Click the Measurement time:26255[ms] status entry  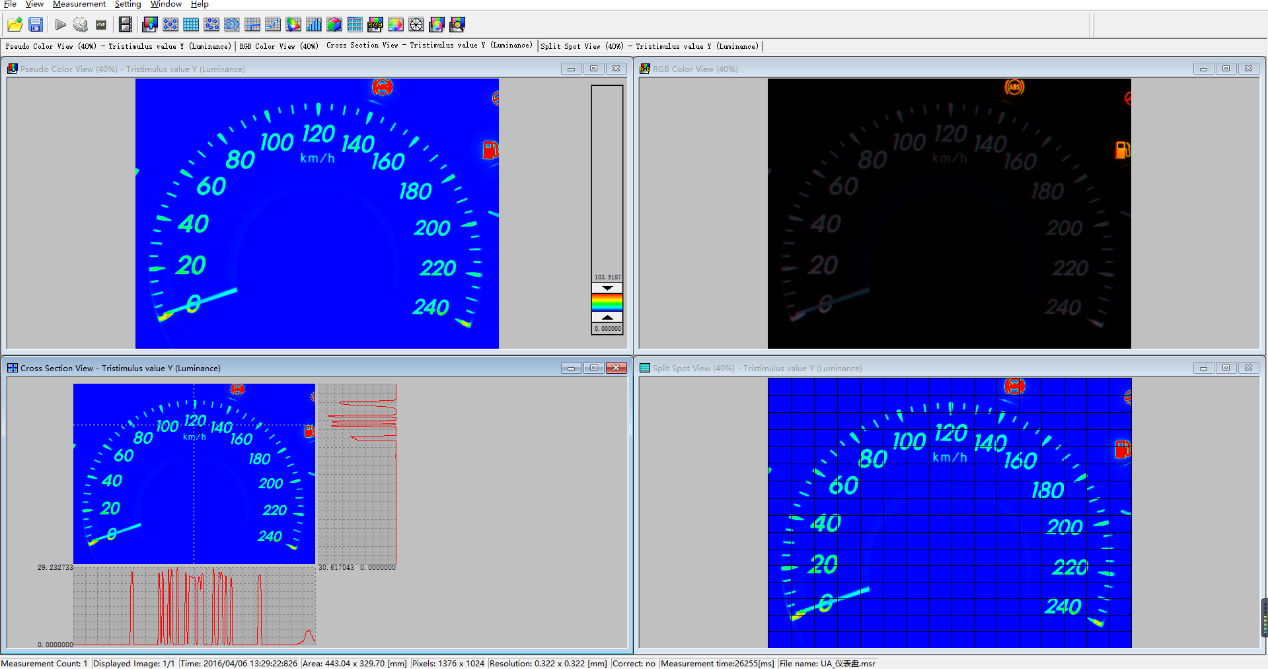(x=717, y=663)
